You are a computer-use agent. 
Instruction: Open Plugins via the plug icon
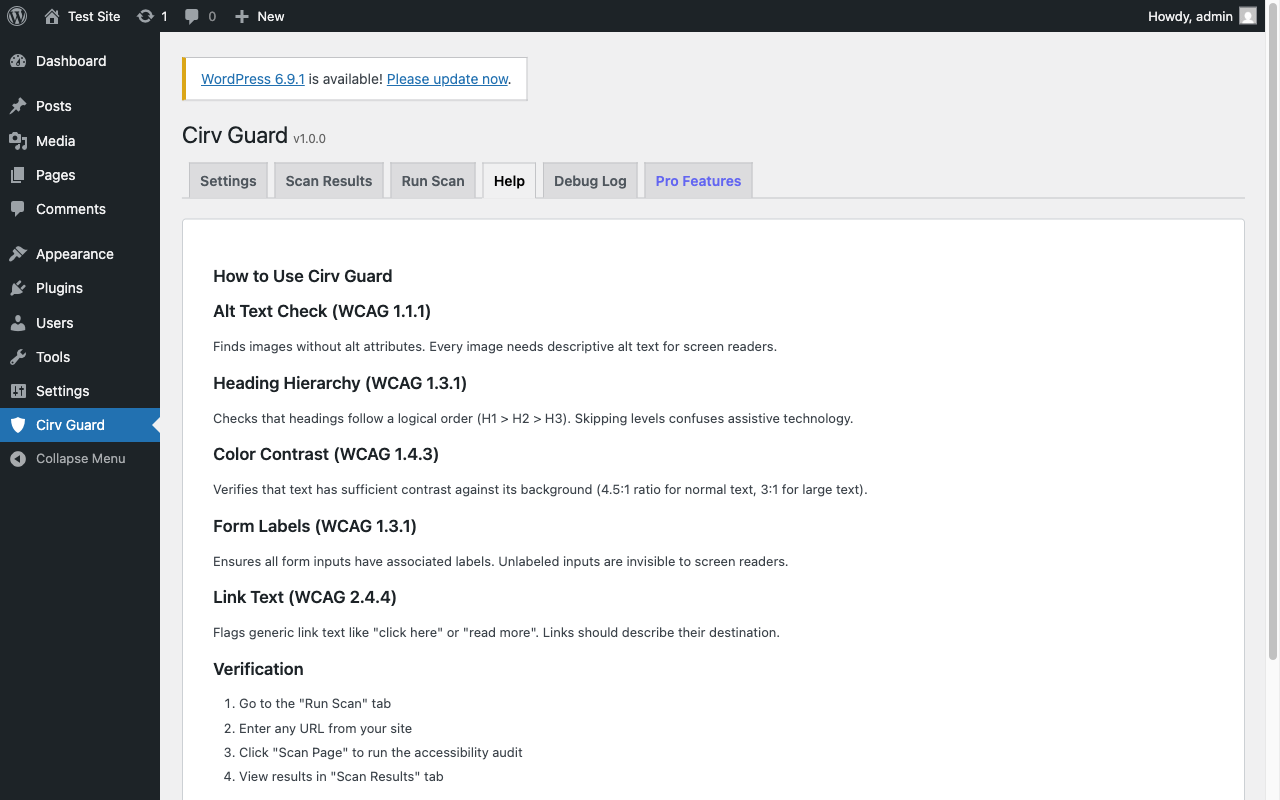[20, 288]
